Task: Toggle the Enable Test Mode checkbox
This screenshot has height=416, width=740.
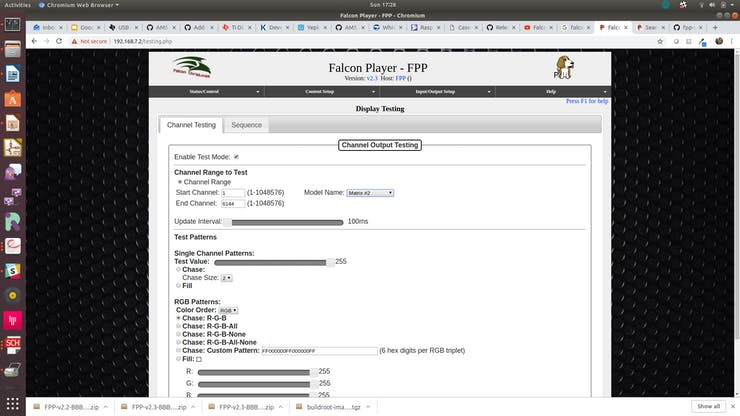Action: click(236, 157)
